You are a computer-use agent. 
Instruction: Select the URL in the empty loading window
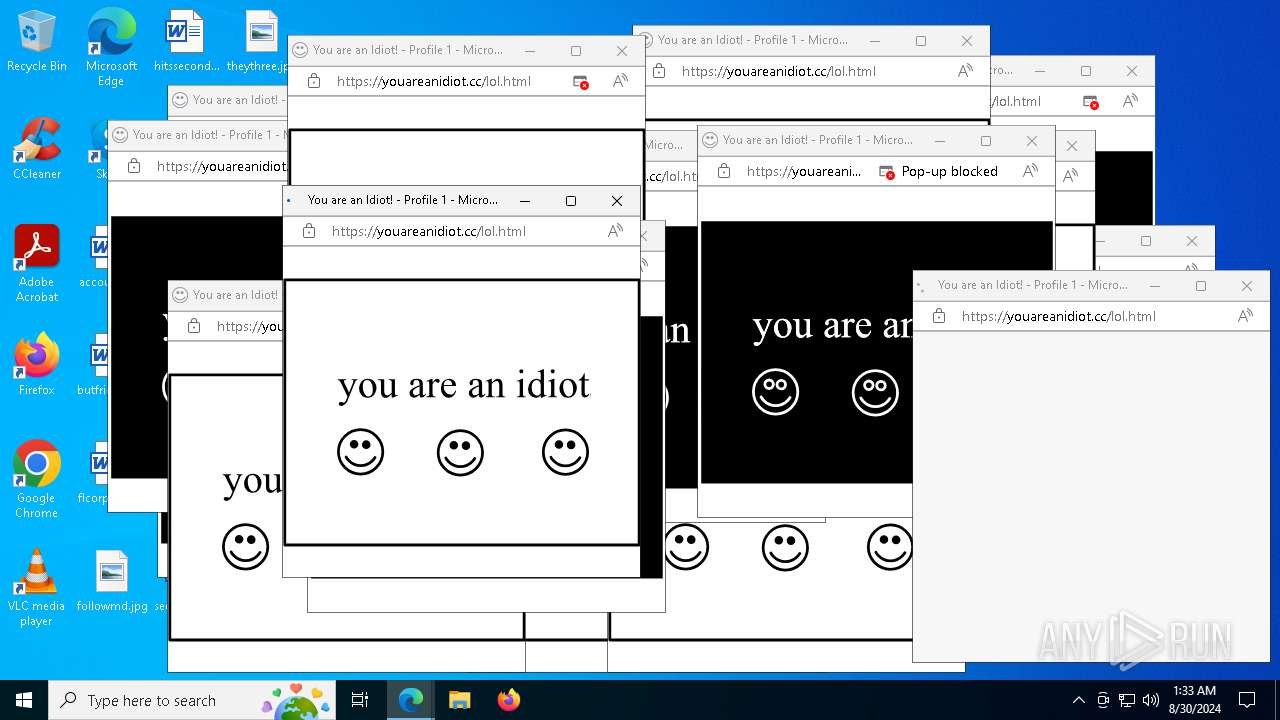tap(1059, 316)
